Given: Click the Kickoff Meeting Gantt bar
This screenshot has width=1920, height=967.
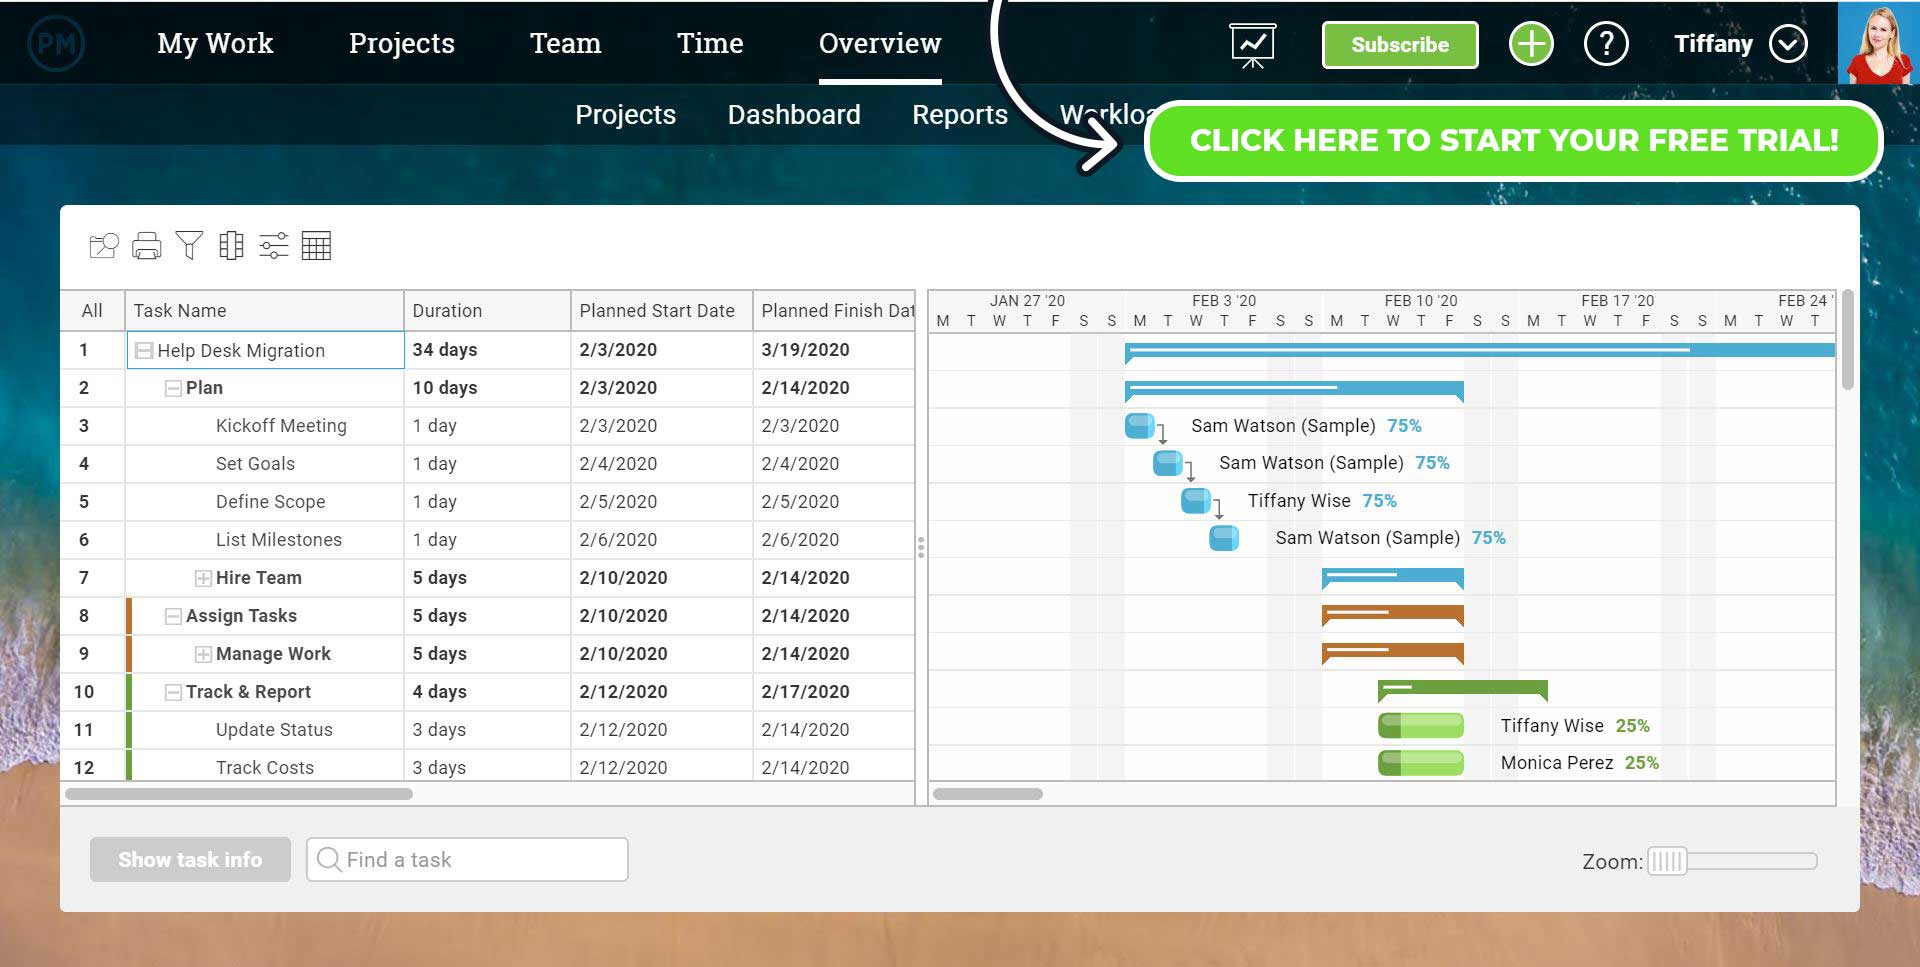Looking at the screenshot, I should [x=1139, y=426].
